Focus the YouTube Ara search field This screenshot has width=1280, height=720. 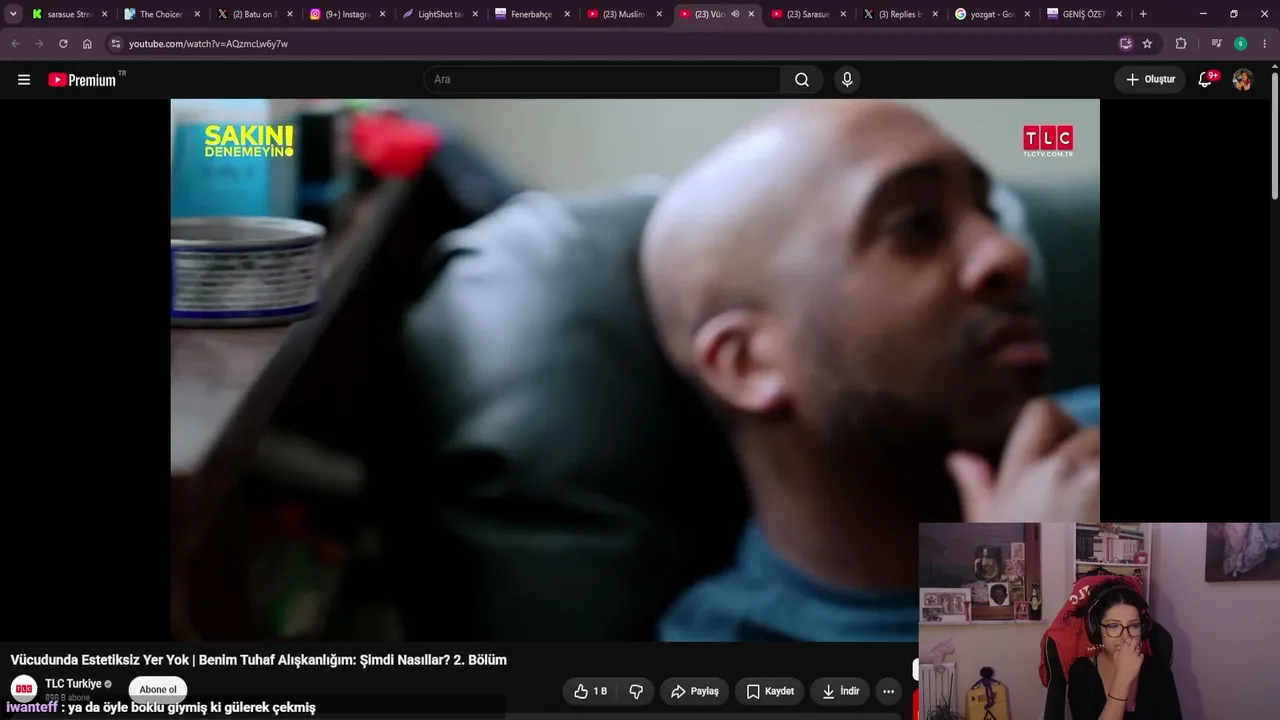pyautogui.click(x=602, y=80)
